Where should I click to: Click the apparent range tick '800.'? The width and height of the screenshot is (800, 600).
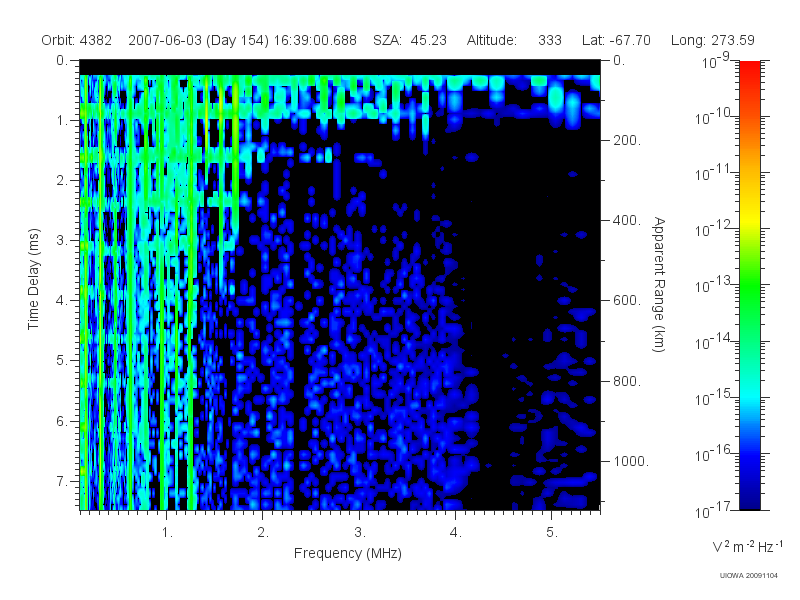click(x=627, y=381)
